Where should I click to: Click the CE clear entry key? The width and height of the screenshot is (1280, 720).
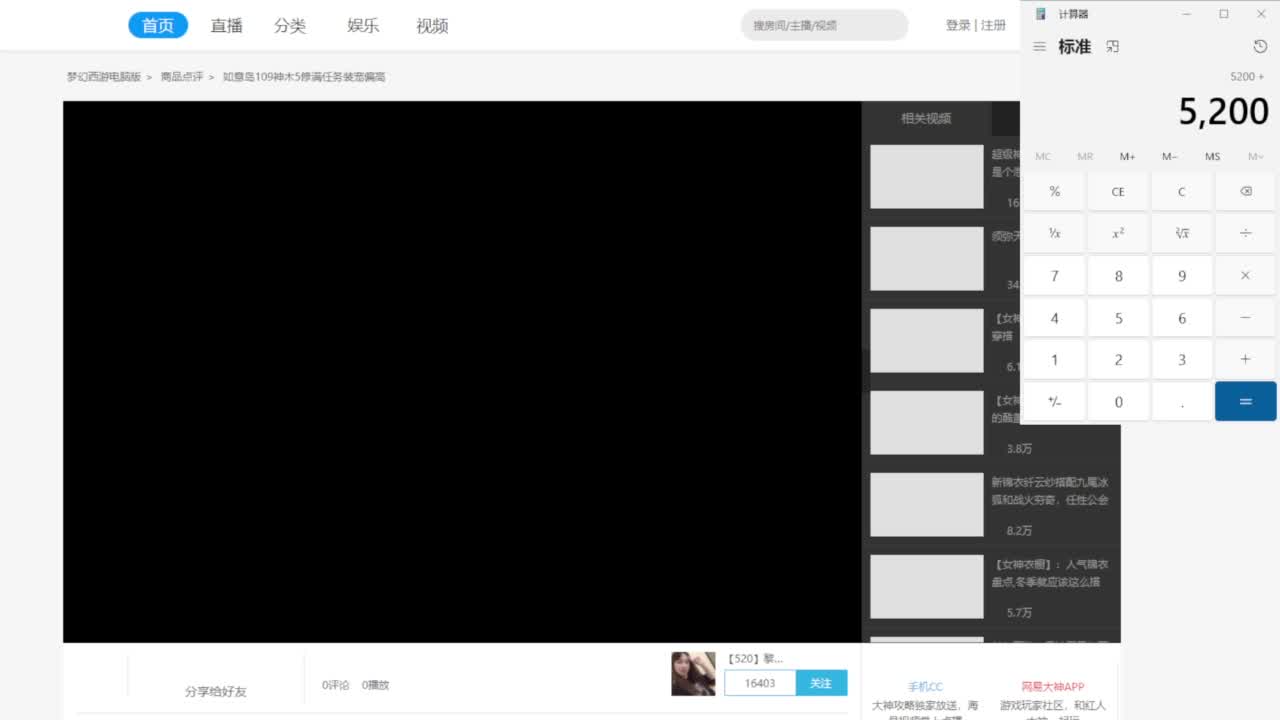coord(1118,191)
